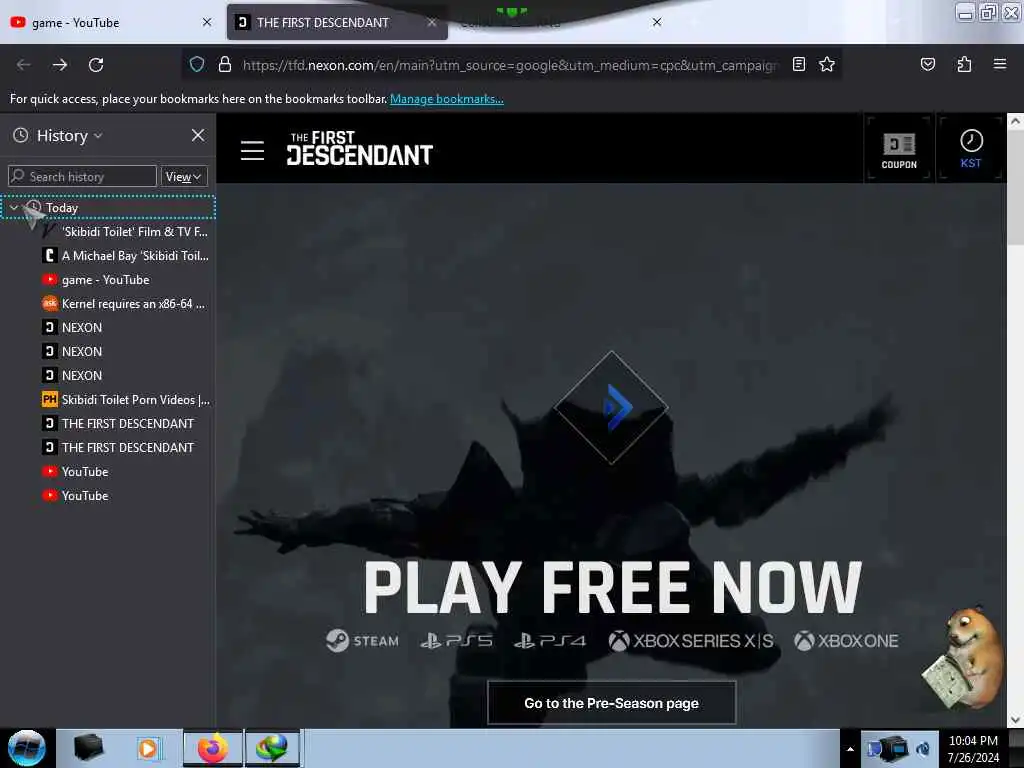Open the first THE FIRST DESCENDANT history entry
This screenshot has width=1024, height=768.
[118, 423]
